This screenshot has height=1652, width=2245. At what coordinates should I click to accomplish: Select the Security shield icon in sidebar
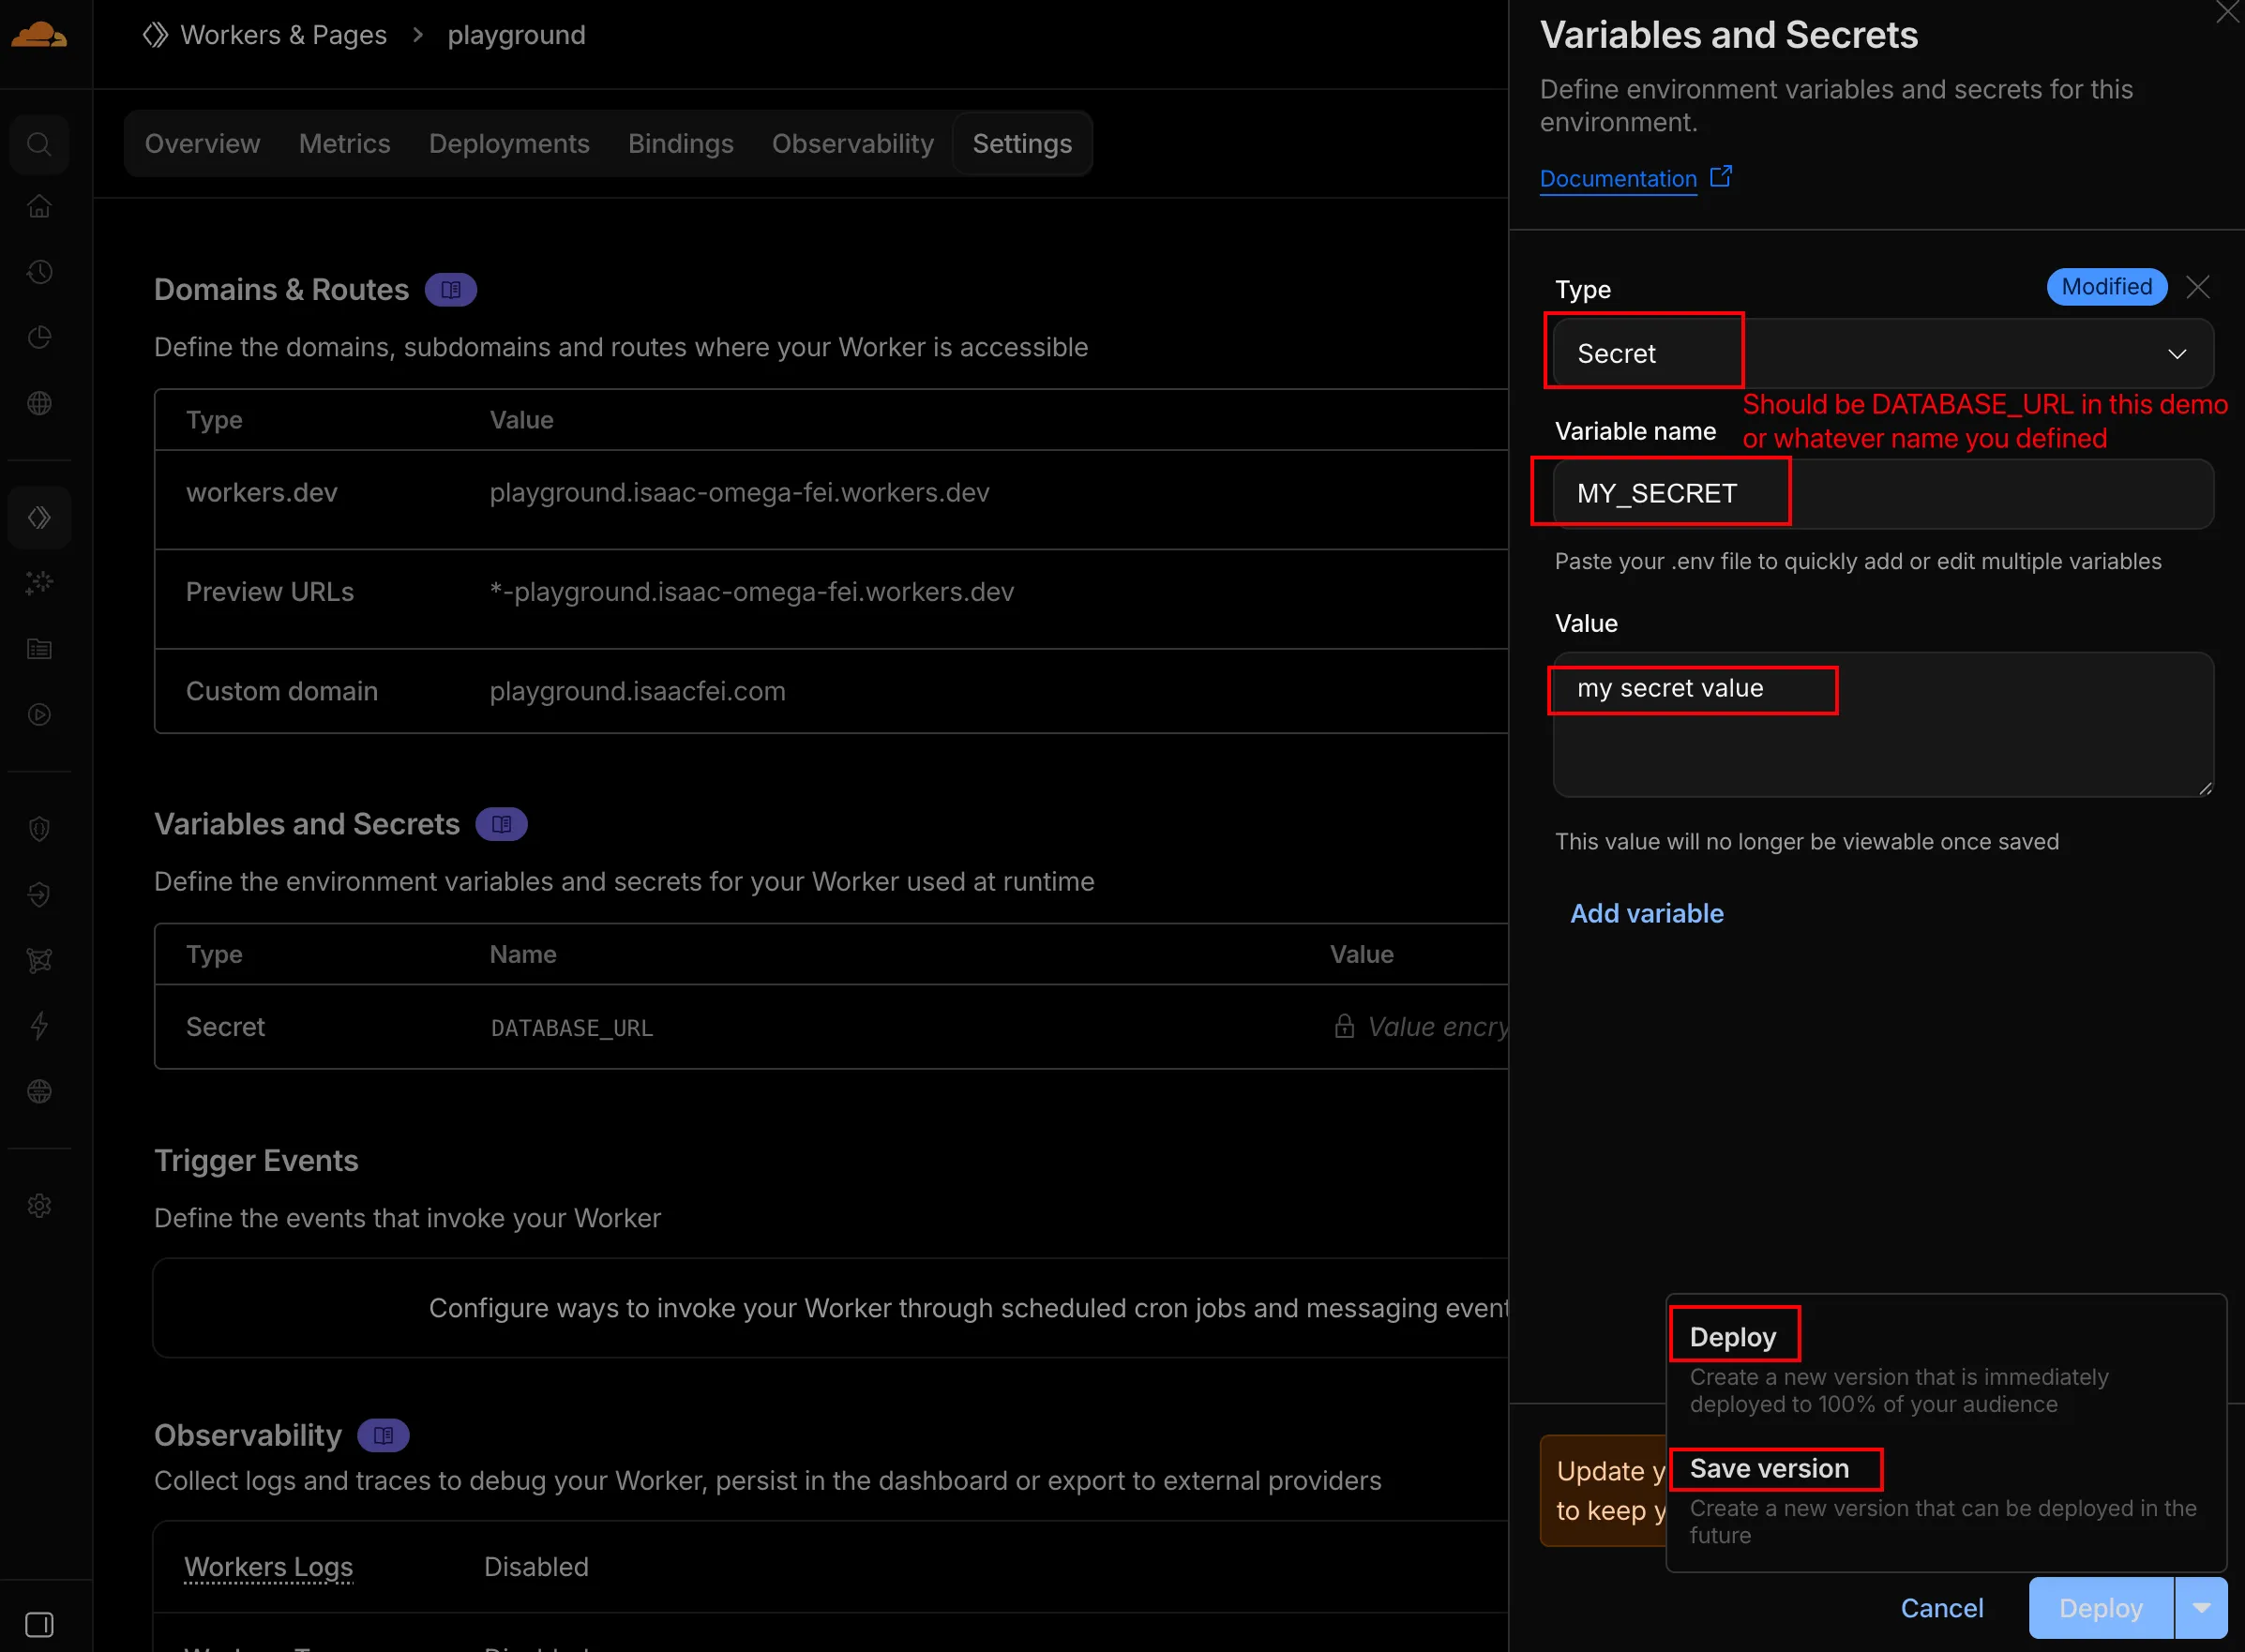pyautogui.click(x=40, y=828)
